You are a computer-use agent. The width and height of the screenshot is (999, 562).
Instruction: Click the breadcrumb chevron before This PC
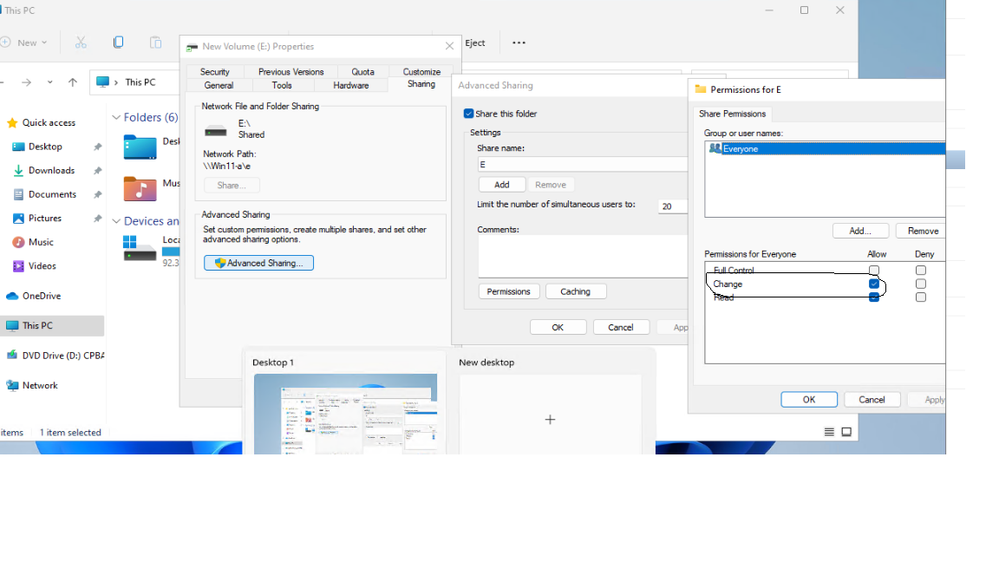pos(116,82)
